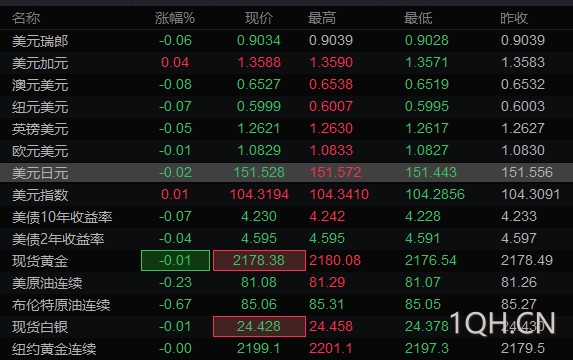Select the 纽元美元 row name
573x360 pixels.
(x=40, y=107)
